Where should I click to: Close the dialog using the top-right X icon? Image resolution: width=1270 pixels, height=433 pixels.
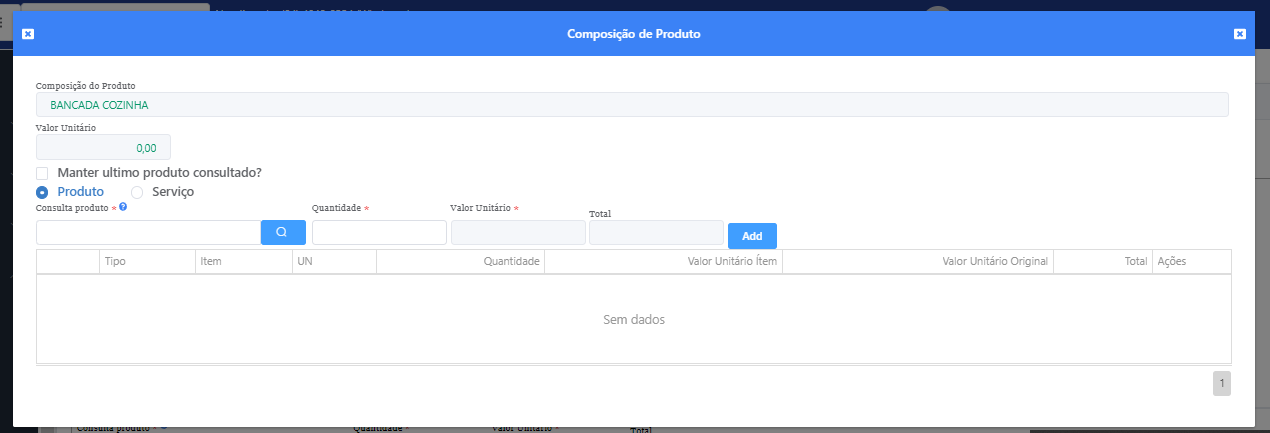pyautogui.click(x=1240, y=34)
